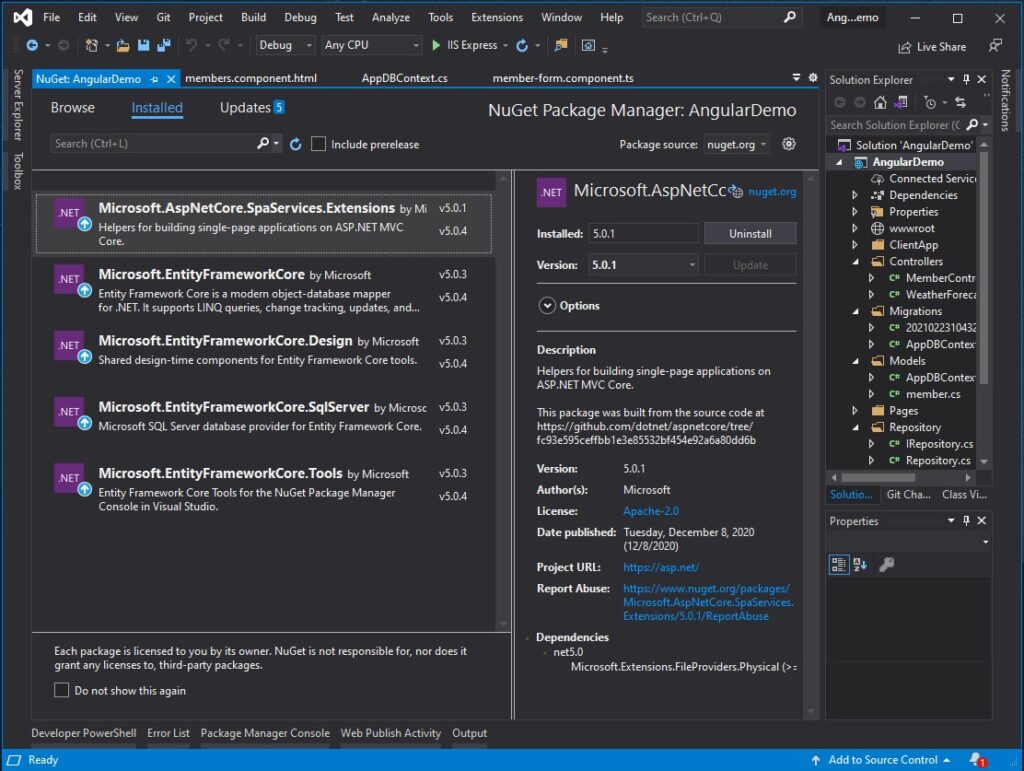Image resolution: width=1024 pixels, height=771 pixels.
Task: Click the Open File folder icon
Action: pyautogui.click(x=123, y=45)
